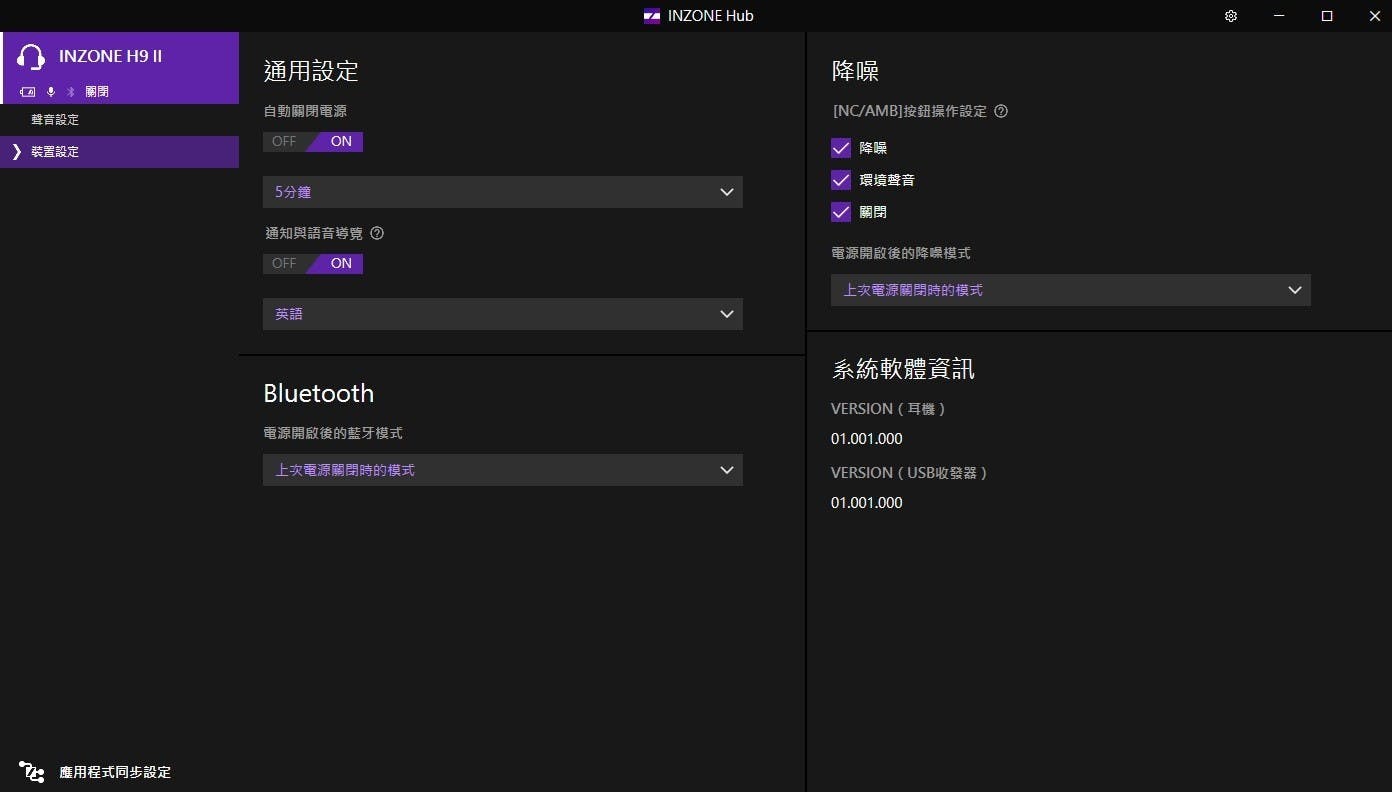Expand the 英語 voice language dropdown
1392x792 pixels.
pyautogui.click(x=502, y=314)
